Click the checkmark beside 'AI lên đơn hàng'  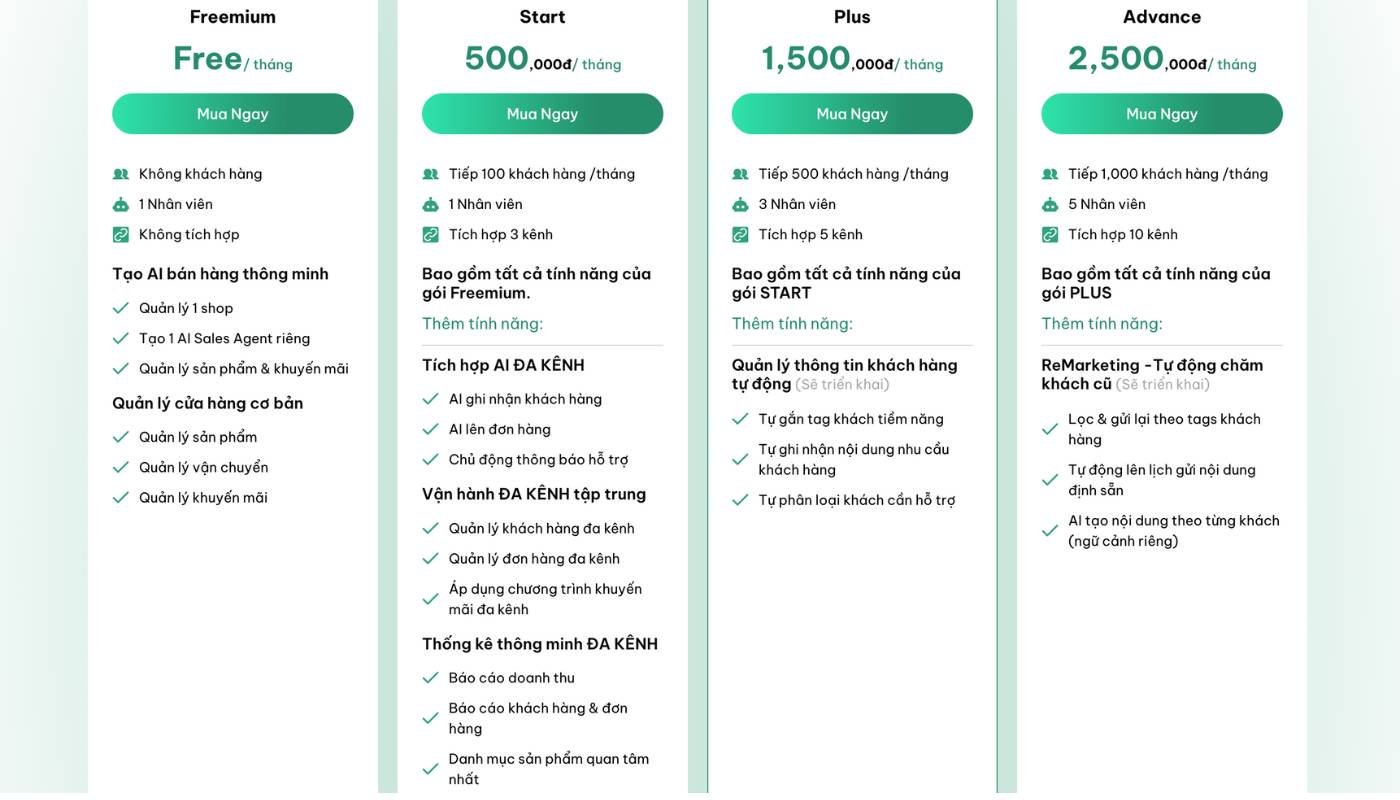[x=431, y=428]
